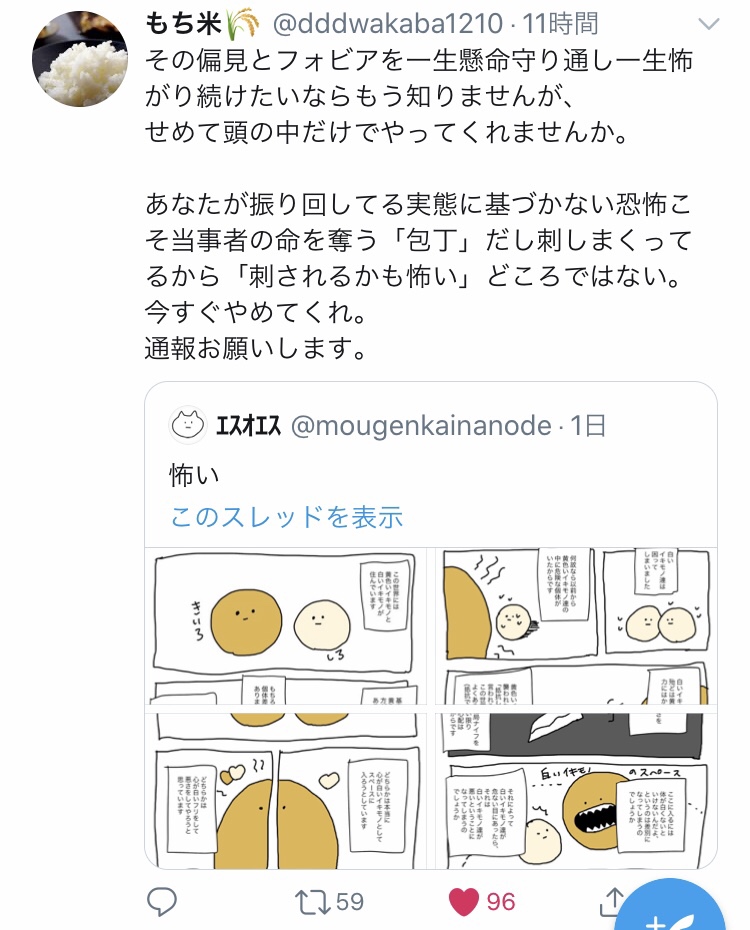Tap the もち米 display name

(x=183, y=24)
